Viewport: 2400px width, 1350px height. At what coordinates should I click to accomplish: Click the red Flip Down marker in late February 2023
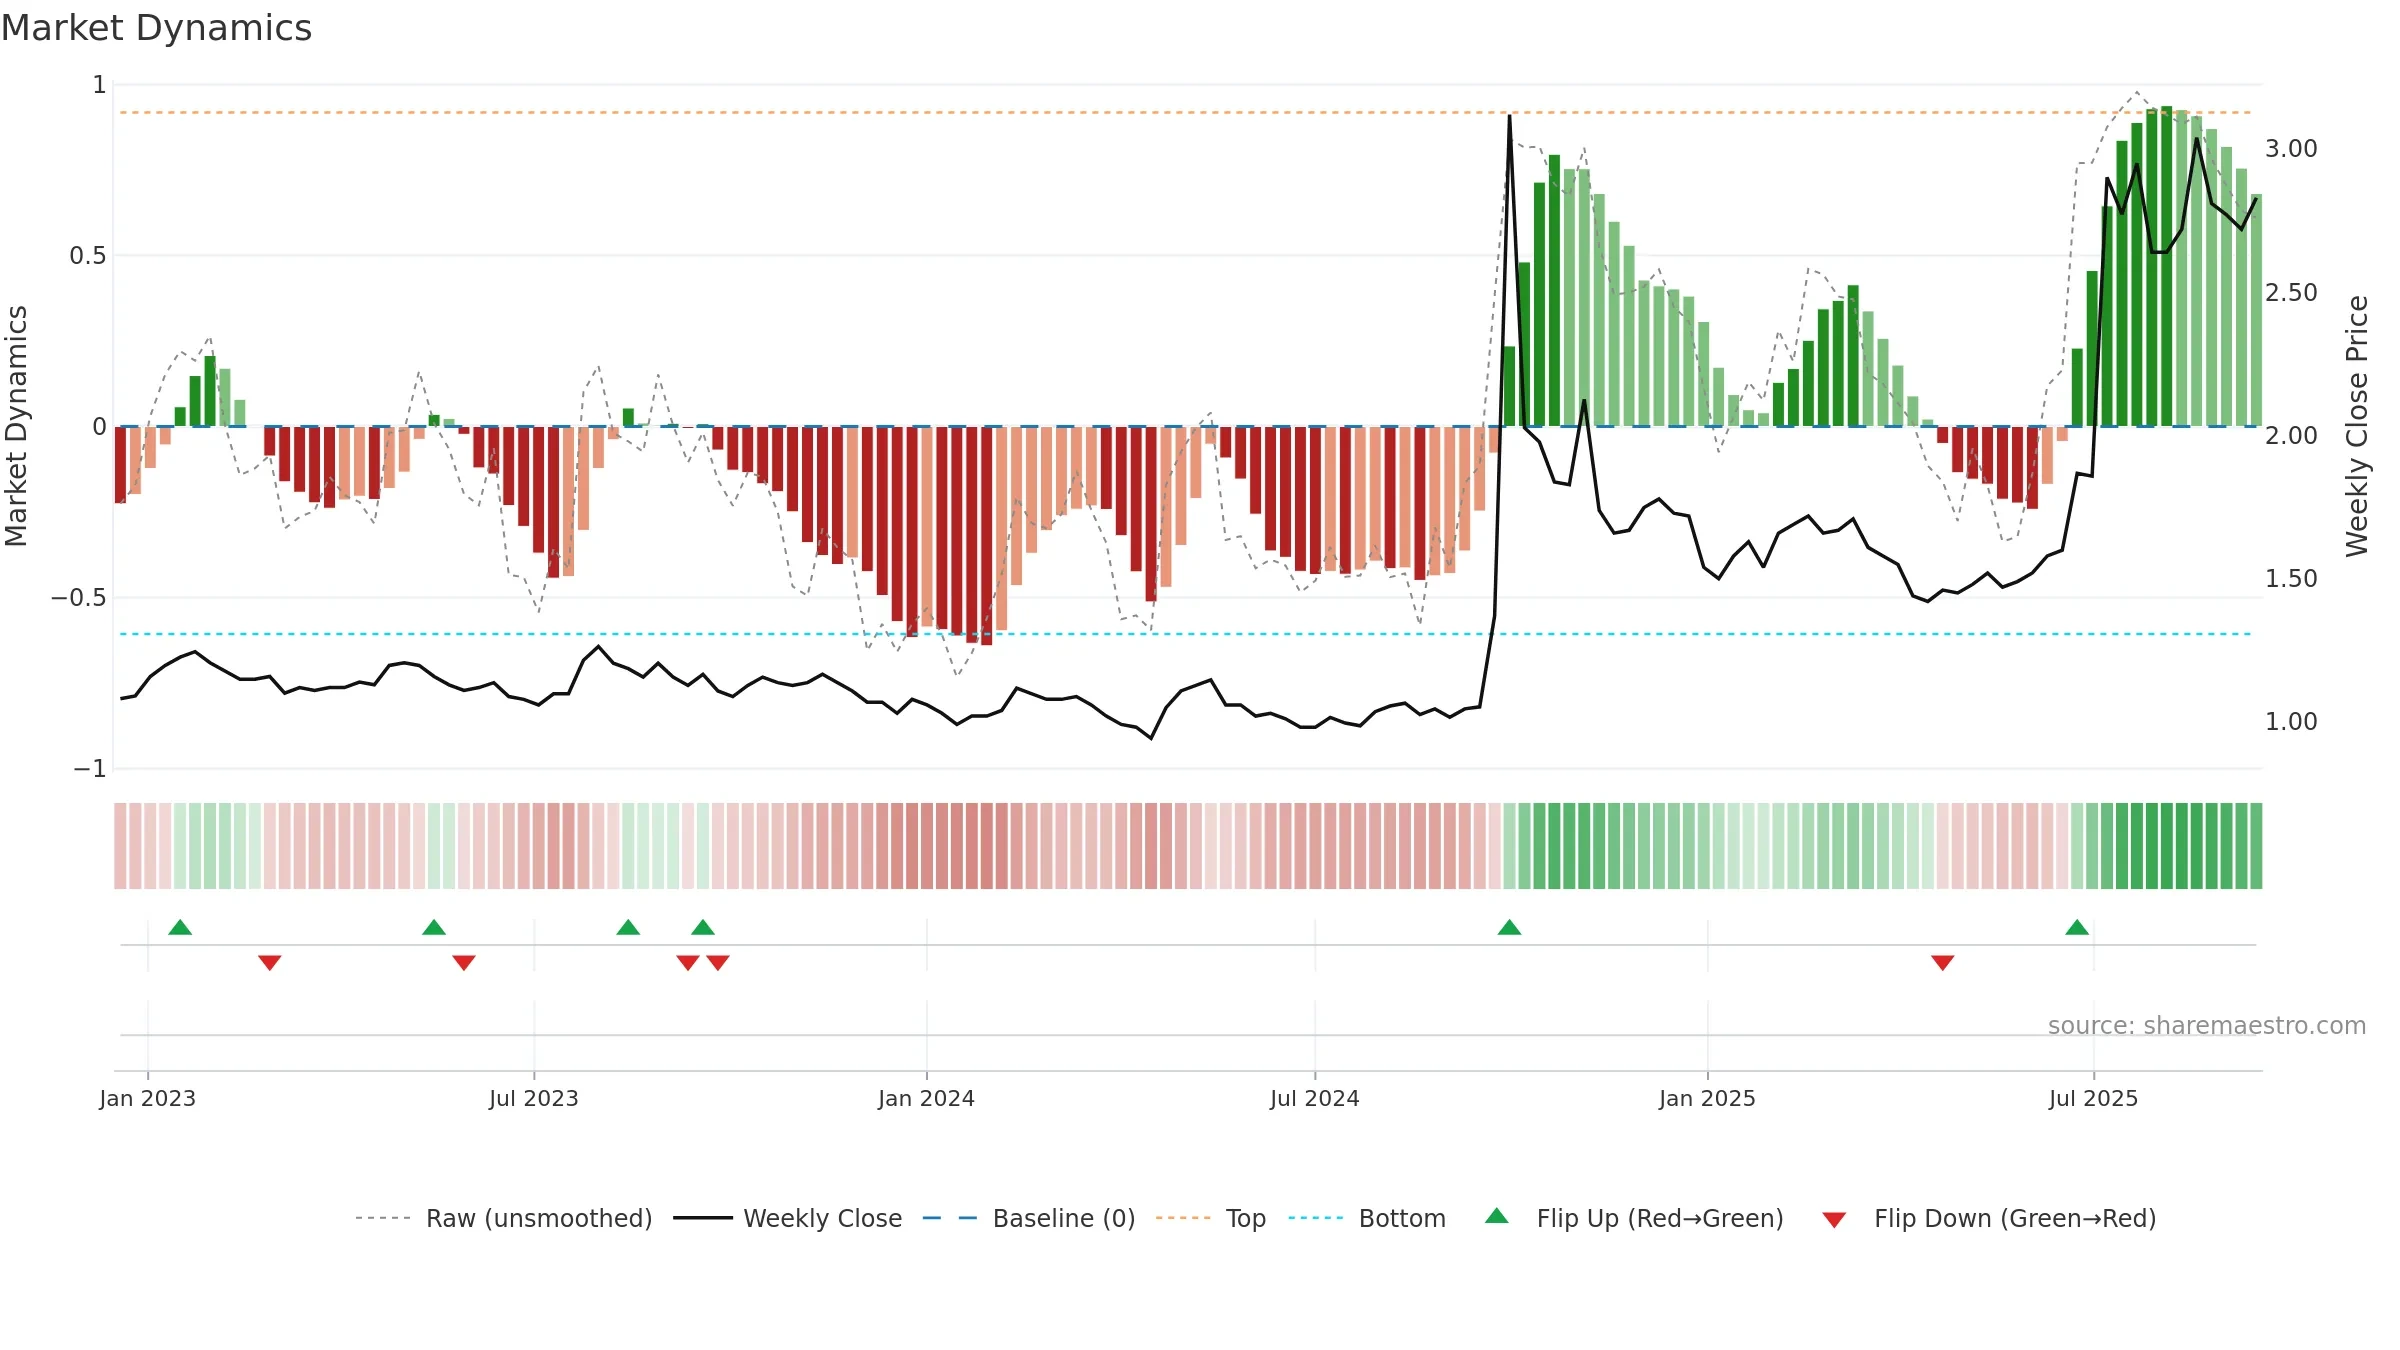[x=270, y=962]
